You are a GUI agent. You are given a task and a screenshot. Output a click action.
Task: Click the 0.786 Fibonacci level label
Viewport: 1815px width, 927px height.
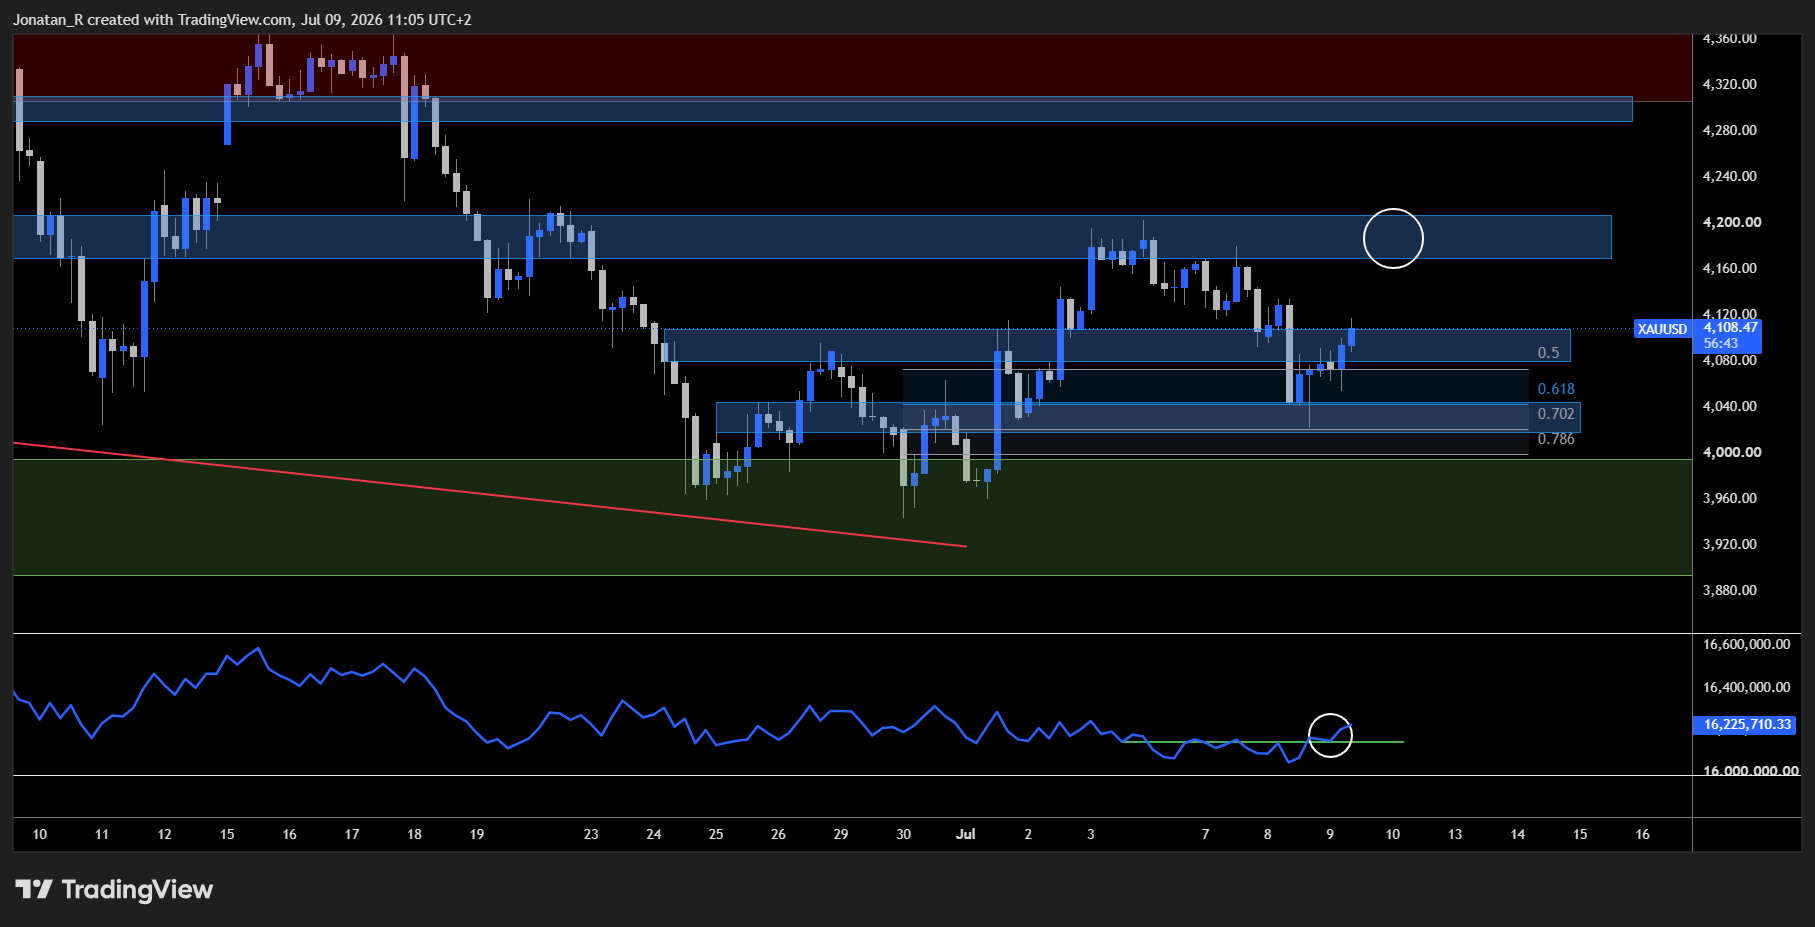1556,439
